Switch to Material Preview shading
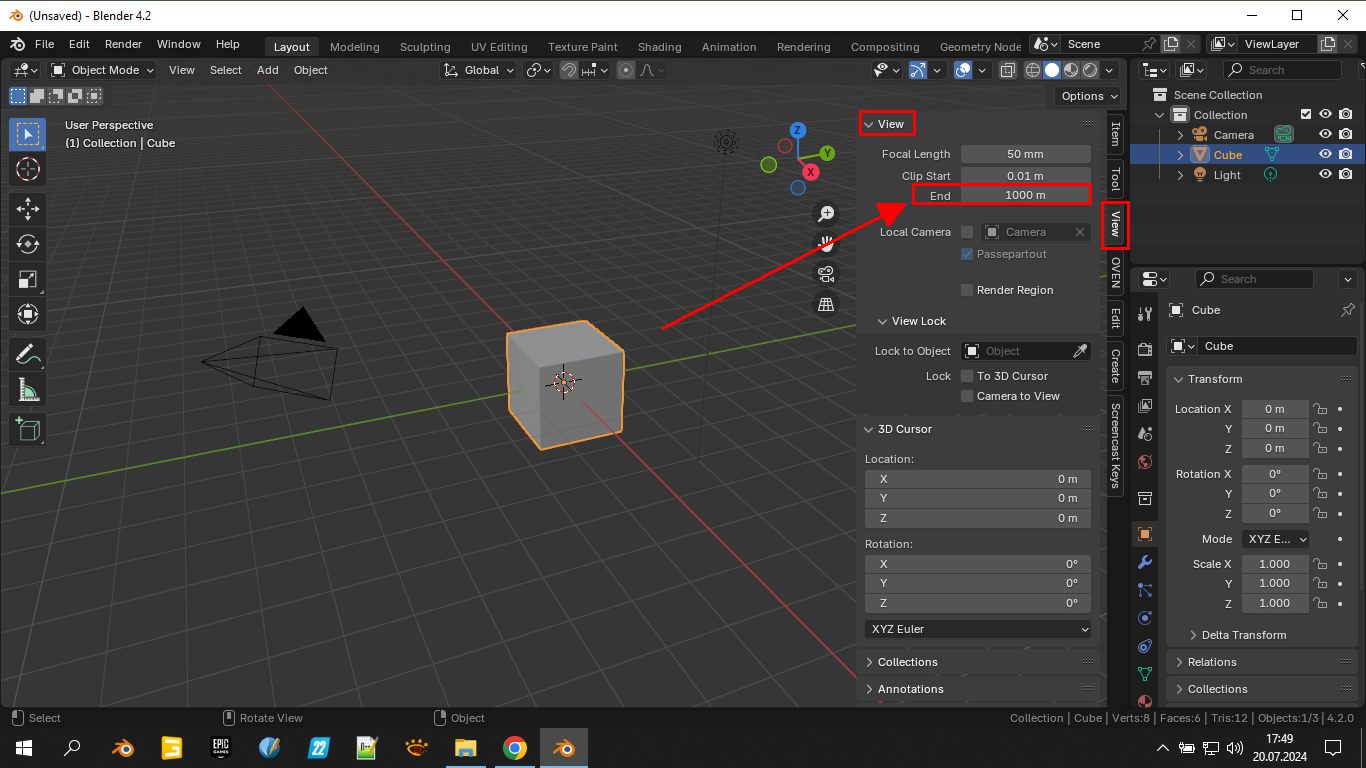This screenshot has width=1366, height=768. point(1071,70)
